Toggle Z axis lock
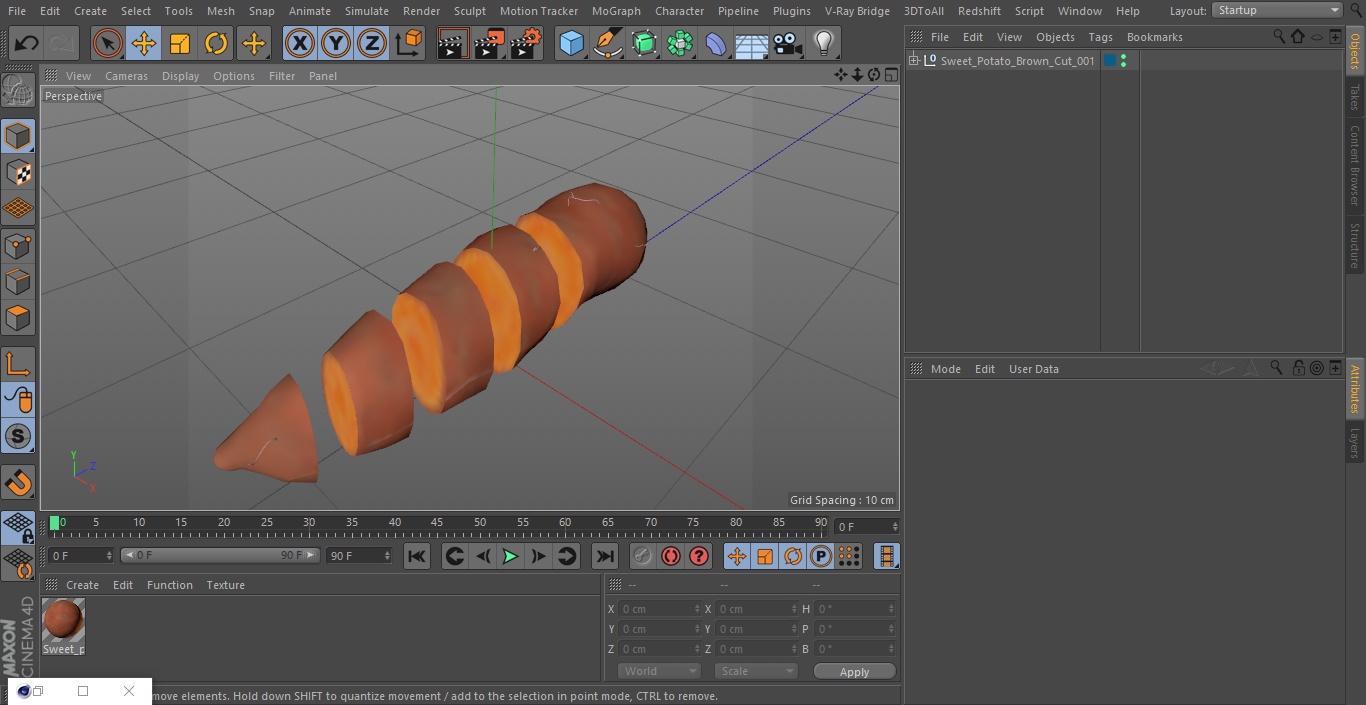Image resolution: width=1366 pixels, height=705 pixels. pos(372,44)
